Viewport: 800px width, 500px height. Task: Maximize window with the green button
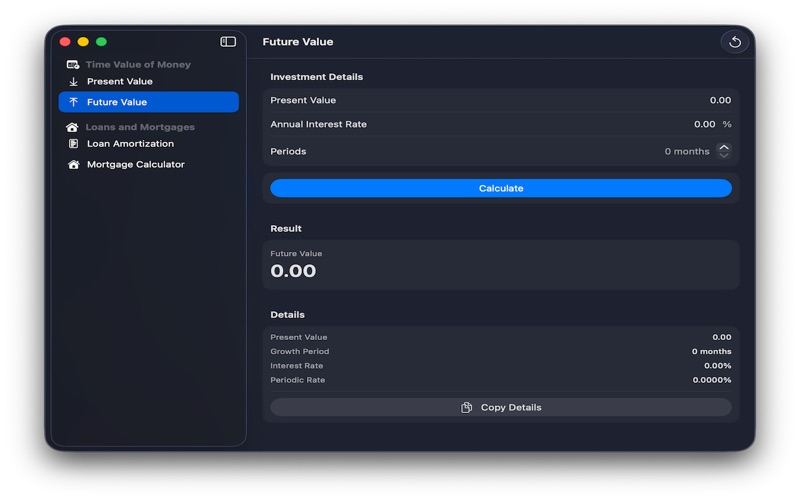click(x=102, y=42)
